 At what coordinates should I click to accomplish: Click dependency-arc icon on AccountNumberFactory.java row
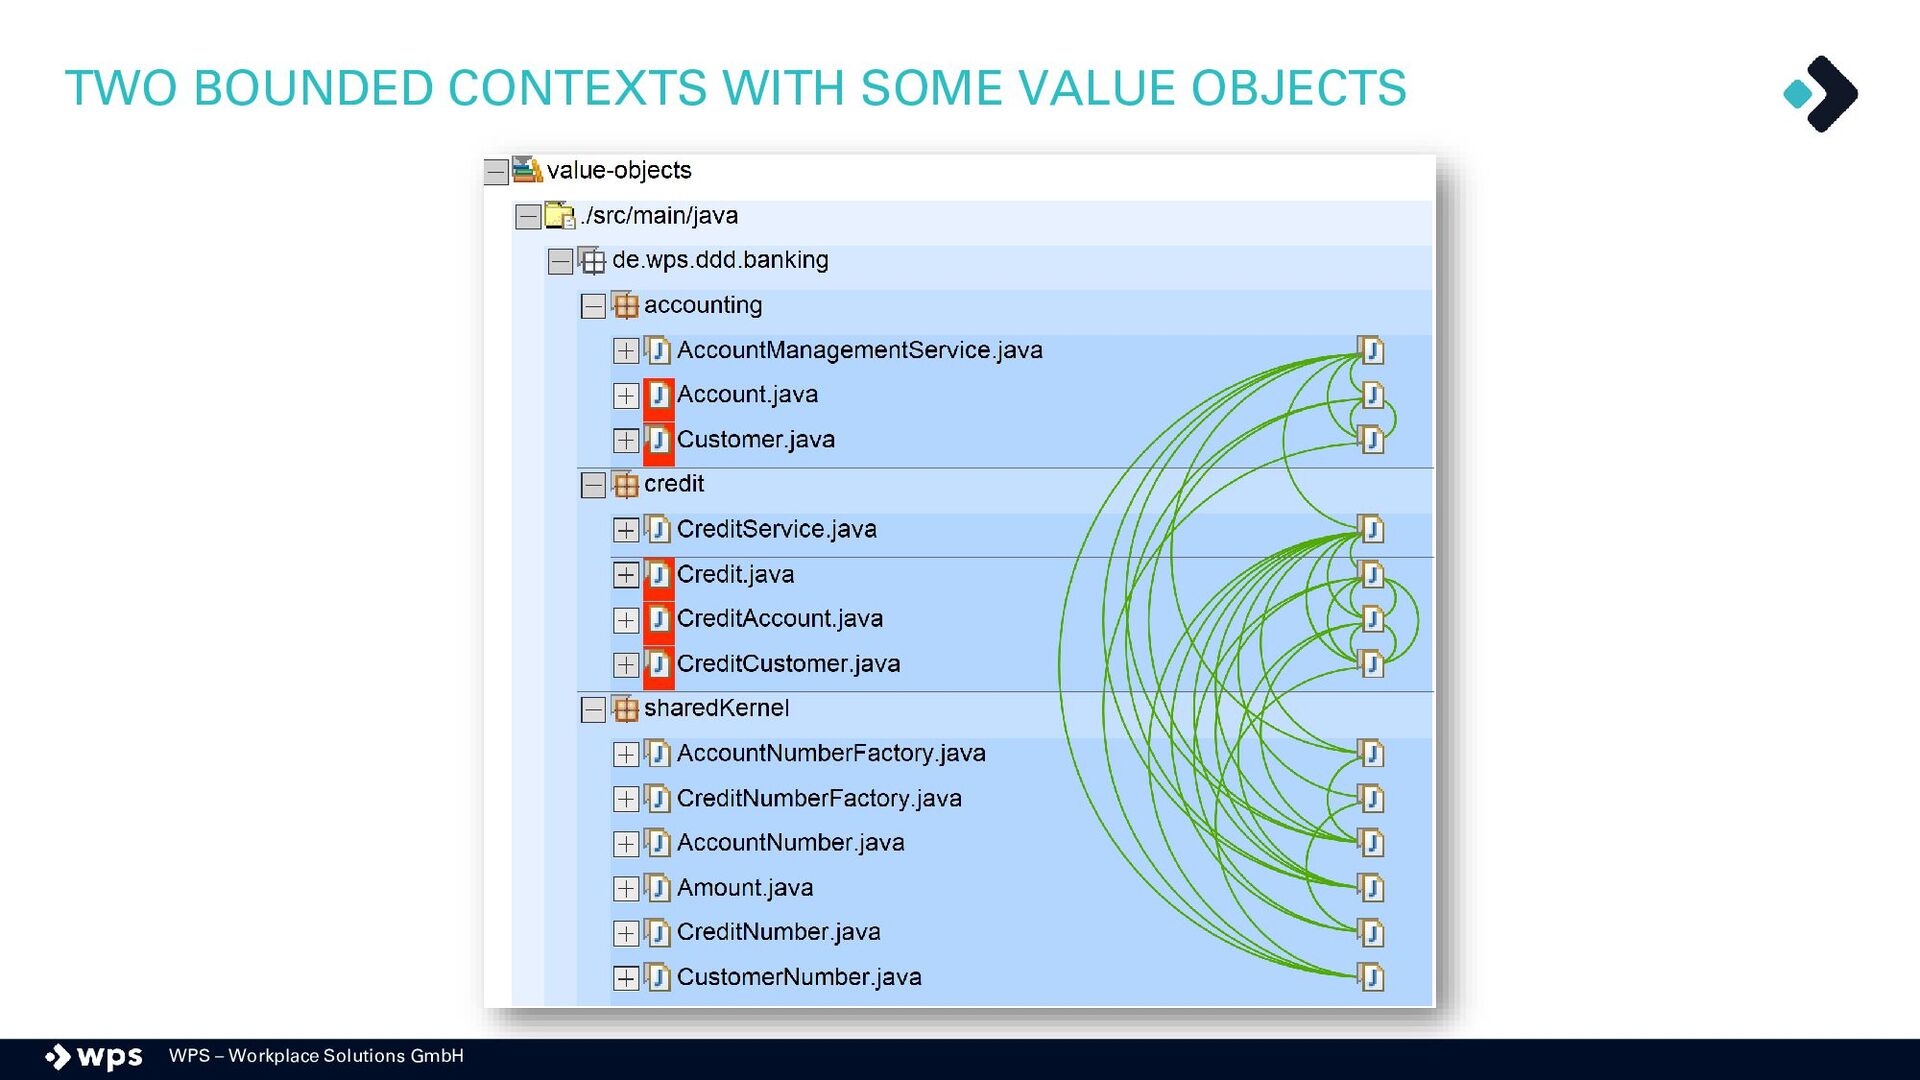1371,754
